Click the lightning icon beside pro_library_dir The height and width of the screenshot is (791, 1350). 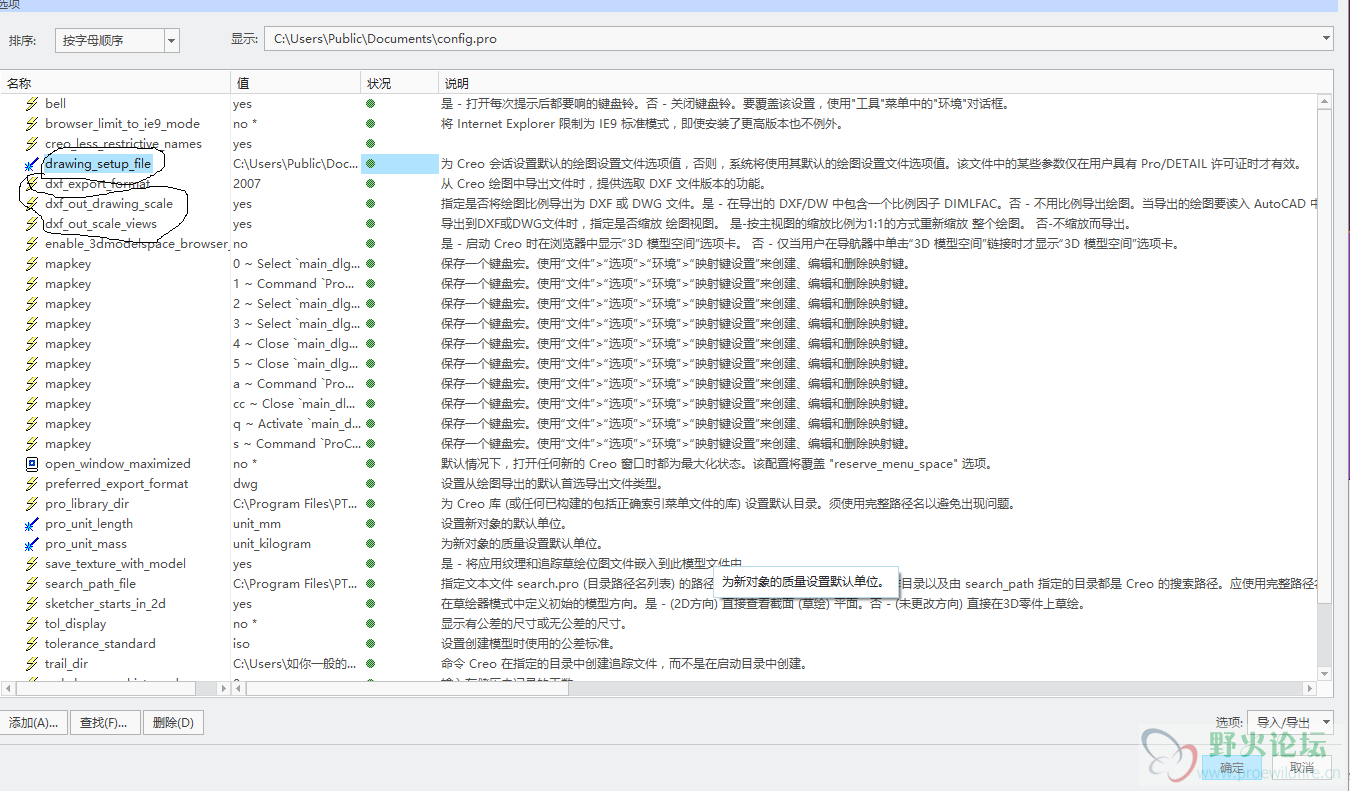coord(32,504)
